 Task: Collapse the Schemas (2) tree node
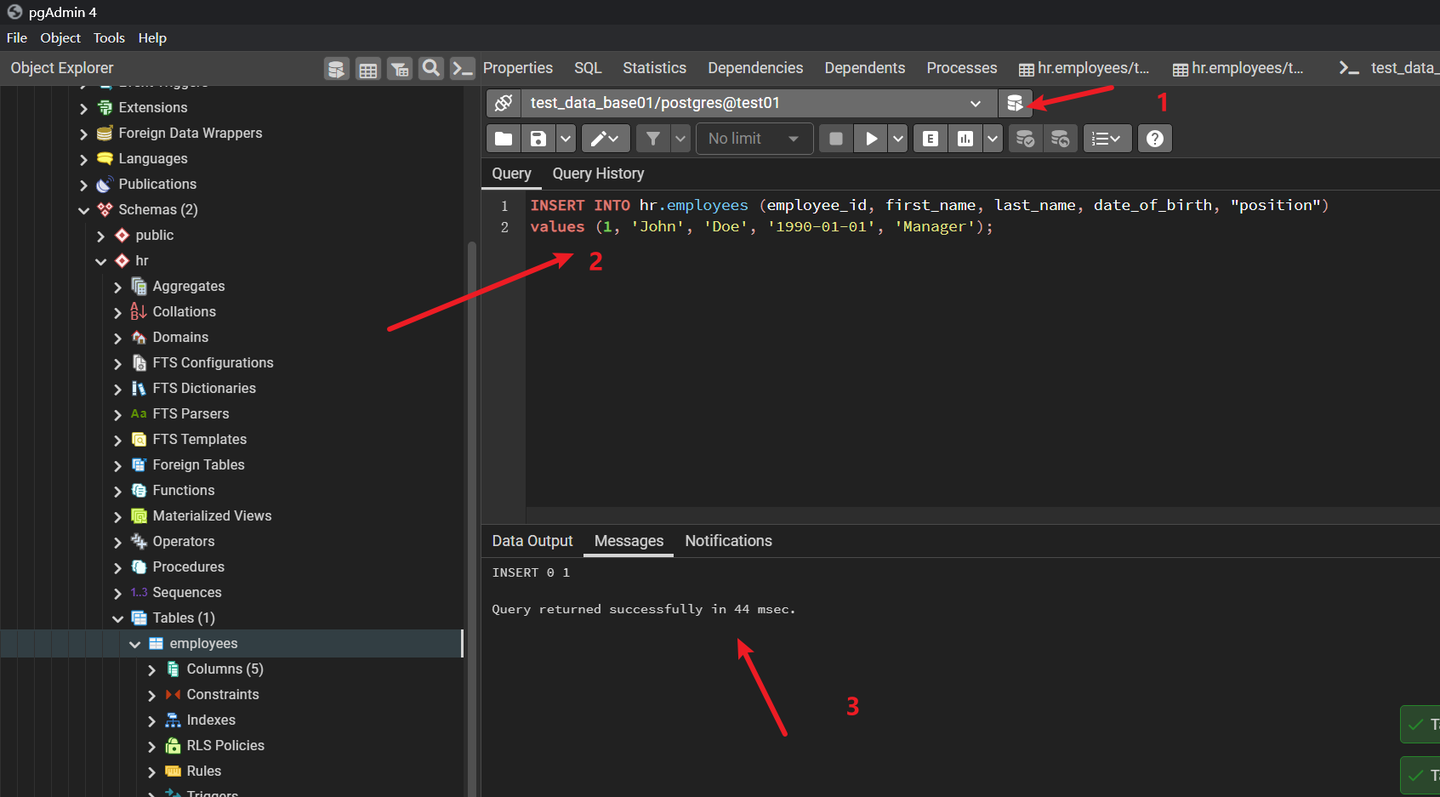click(x=84, y=210)
